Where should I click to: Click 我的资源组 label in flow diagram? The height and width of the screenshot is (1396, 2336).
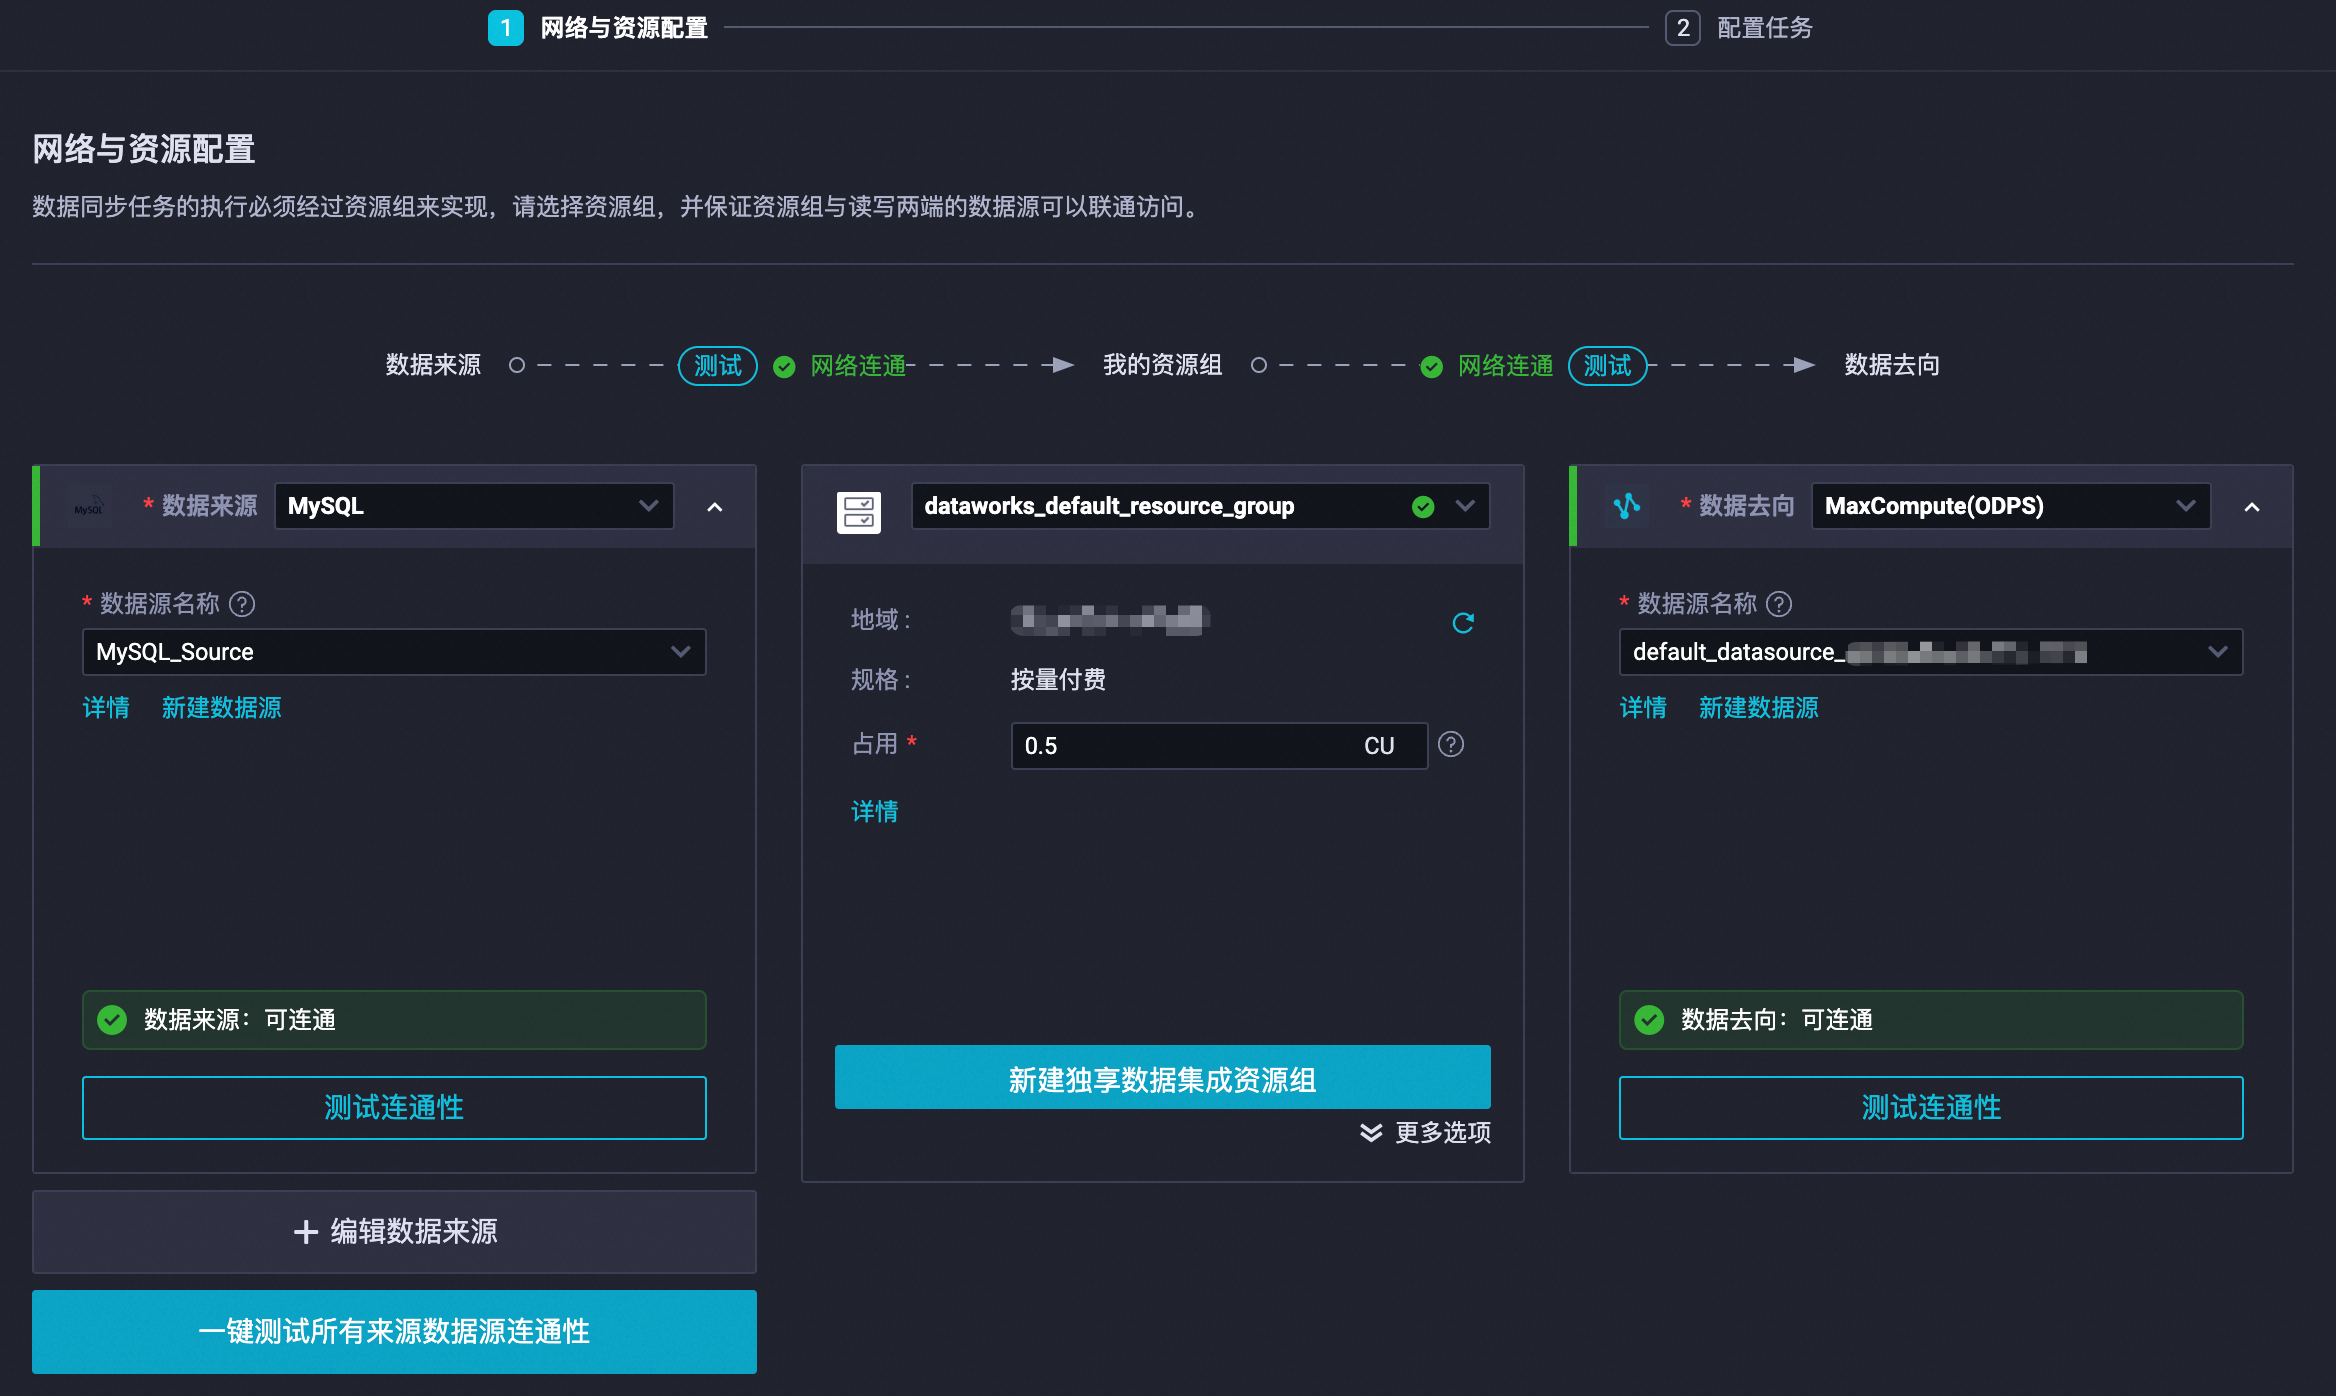(x=1163, y=365)
